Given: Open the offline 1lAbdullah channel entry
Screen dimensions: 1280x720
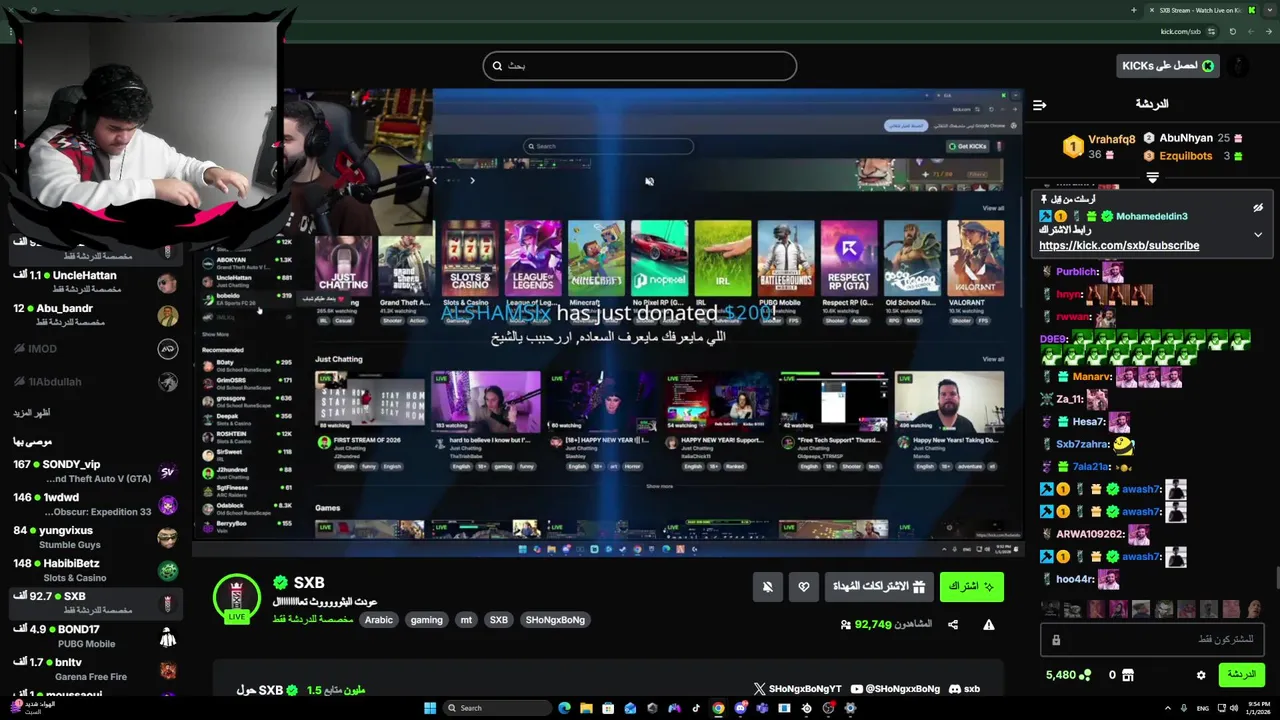Looking at the screenshot, I should (x=95, y=381).
